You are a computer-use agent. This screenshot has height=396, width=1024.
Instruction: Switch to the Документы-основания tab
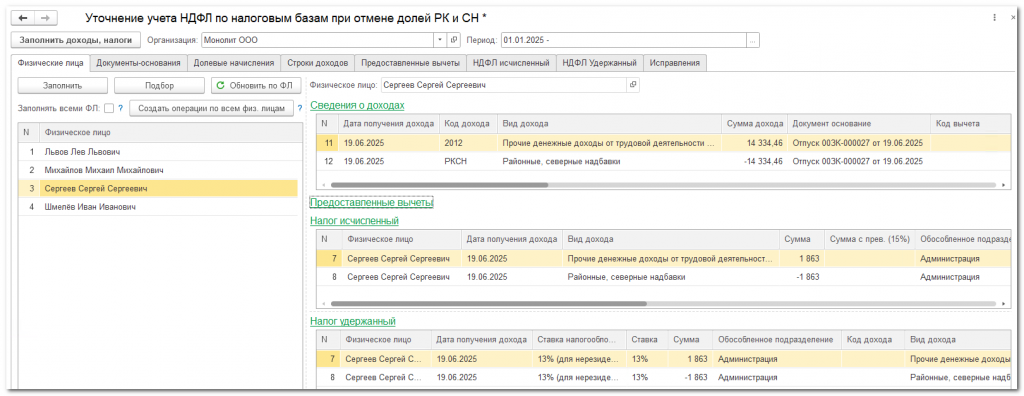click(138, 63)
